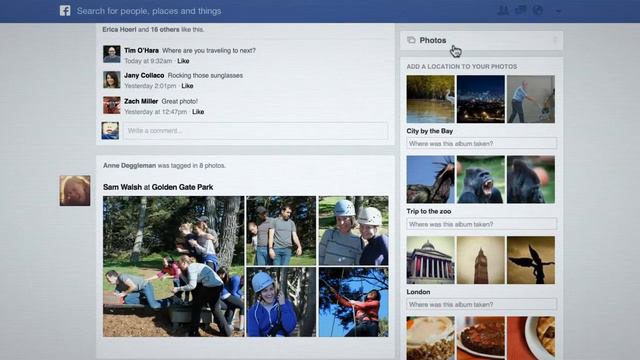Open Anne Degglemann's avatar beside the post
The height and width of the screenshot is (360, 640).
tap(75, 191)
